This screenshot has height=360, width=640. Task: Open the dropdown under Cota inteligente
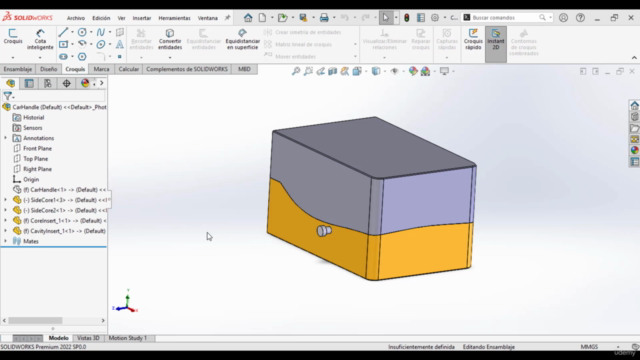pyautogui.click(x=40, y=58)
